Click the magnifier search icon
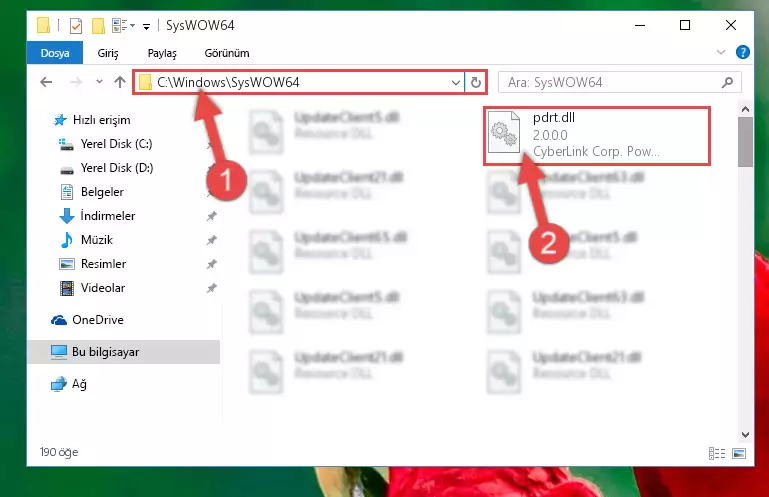This screenshot has width=769, height=497. click(x=728, y=82)
